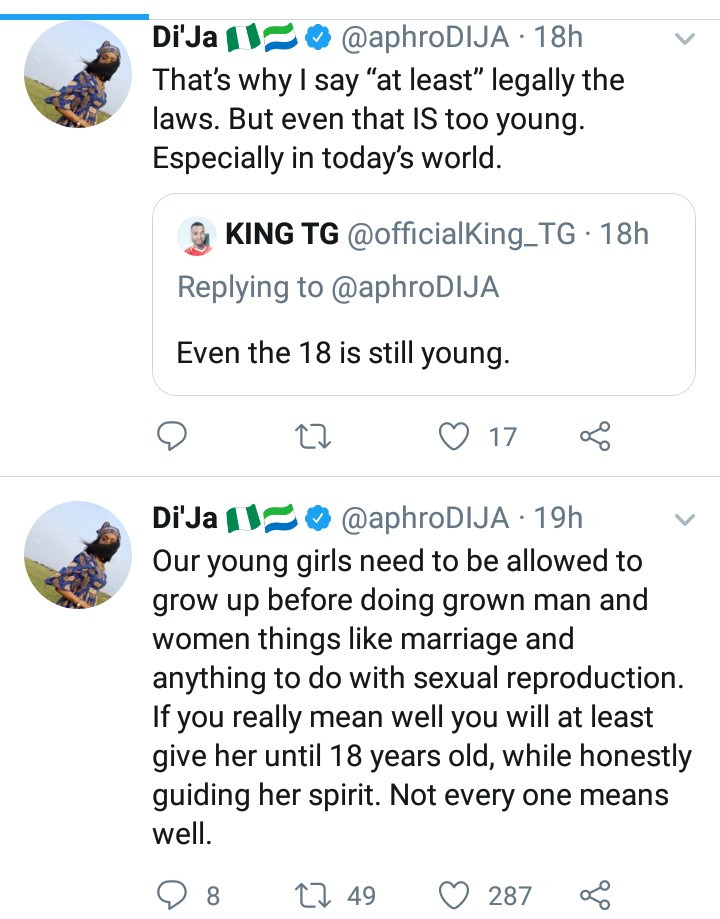720x919 pixels.
Task: Reply to the tweet with 8 replies
Action: tap(173, 893)
